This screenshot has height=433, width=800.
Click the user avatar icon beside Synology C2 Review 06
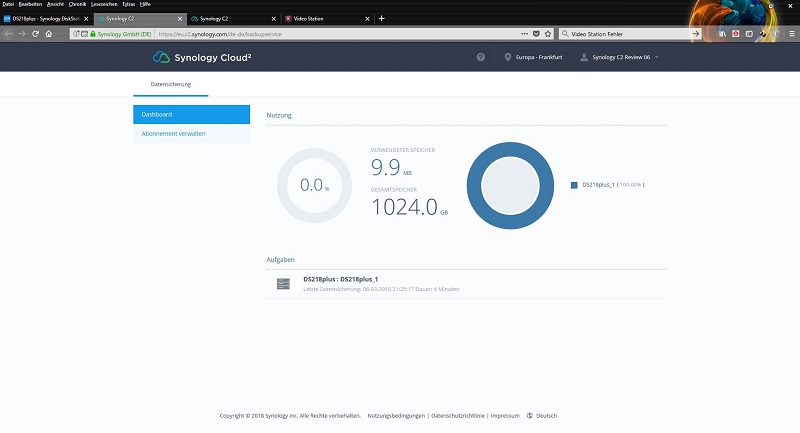pyautogui.click(x=584, y=57)
